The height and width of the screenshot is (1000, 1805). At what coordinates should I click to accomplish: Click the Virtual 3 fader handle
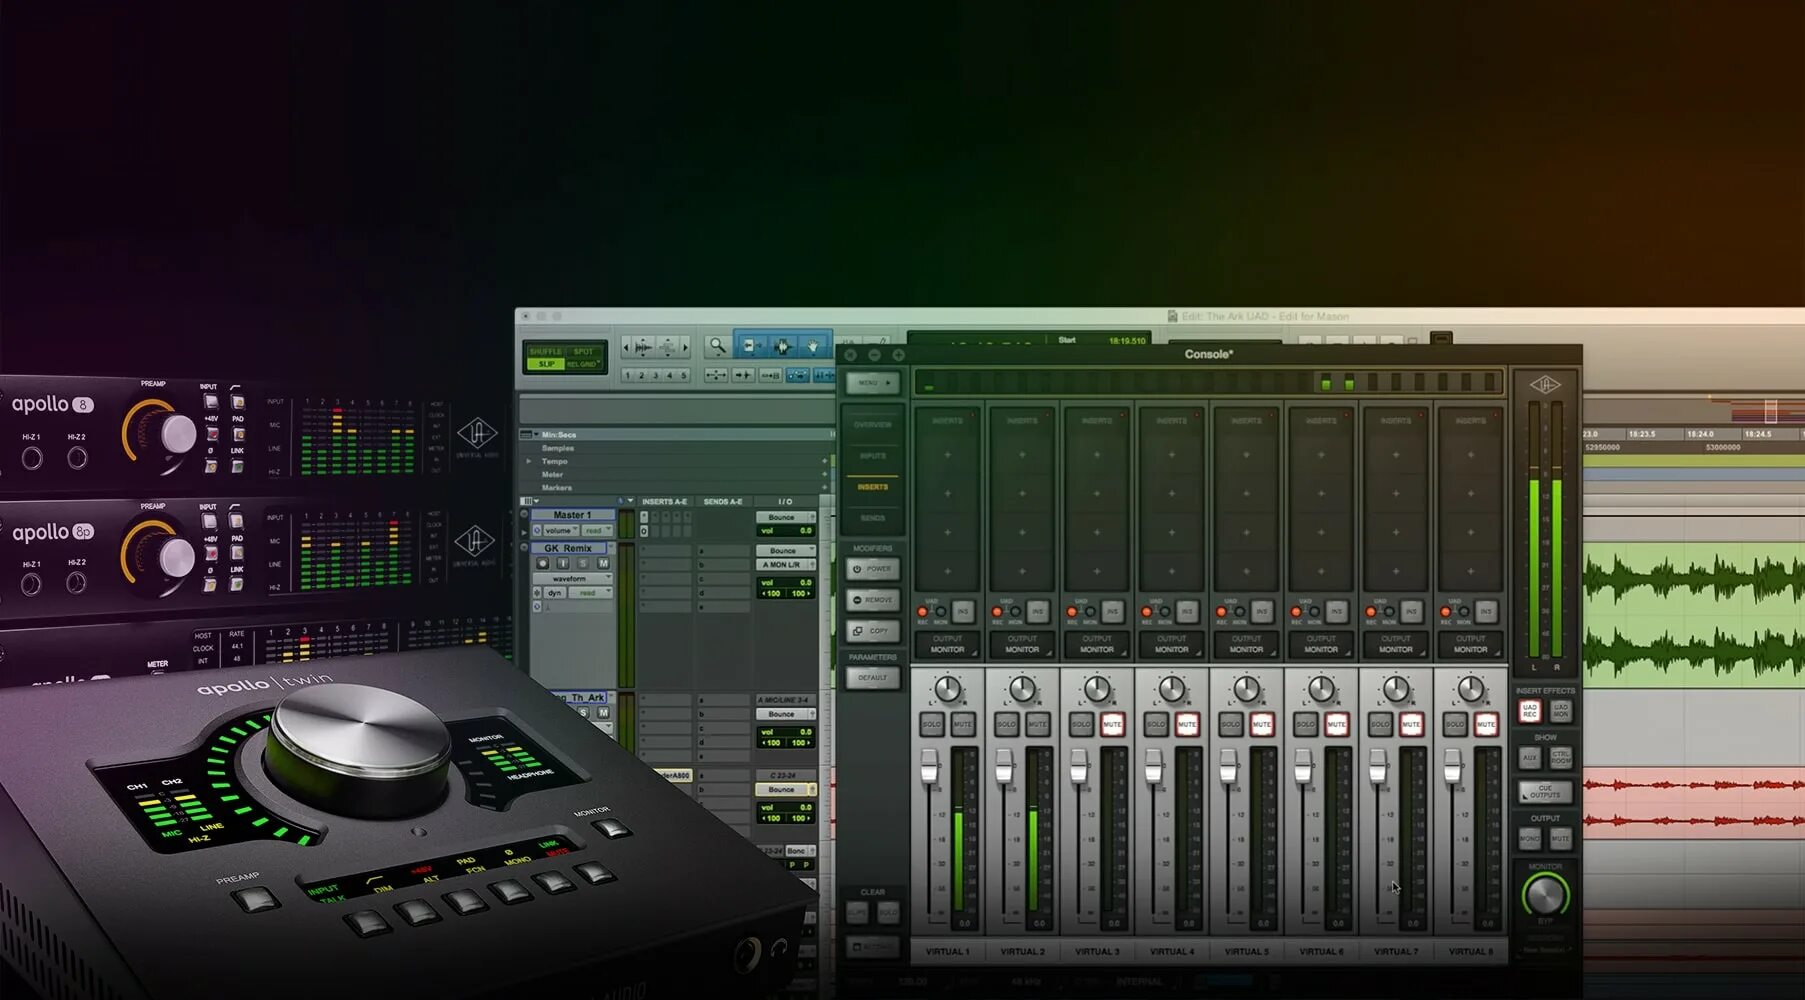point(1079,766)
